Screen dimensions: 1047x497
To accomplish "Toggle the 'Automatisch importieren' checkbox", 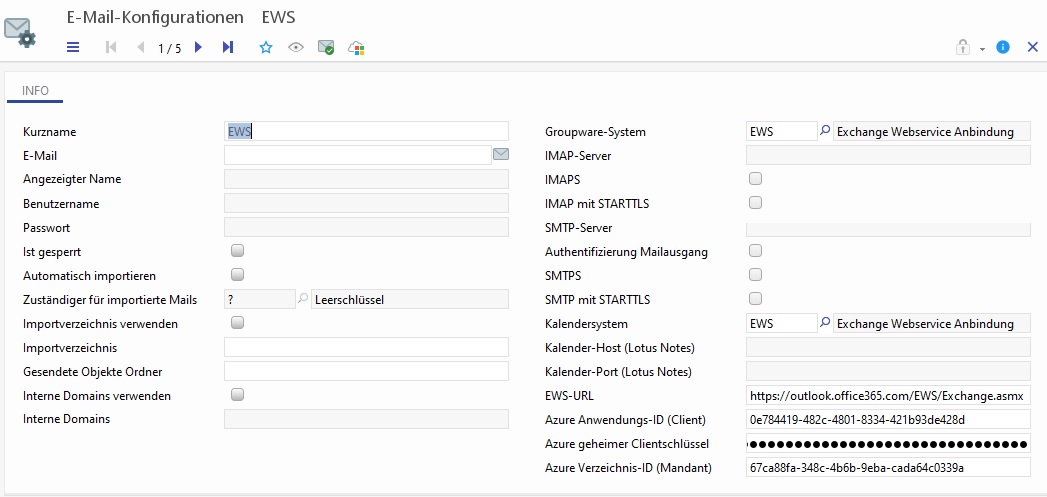I will (238, 275).
